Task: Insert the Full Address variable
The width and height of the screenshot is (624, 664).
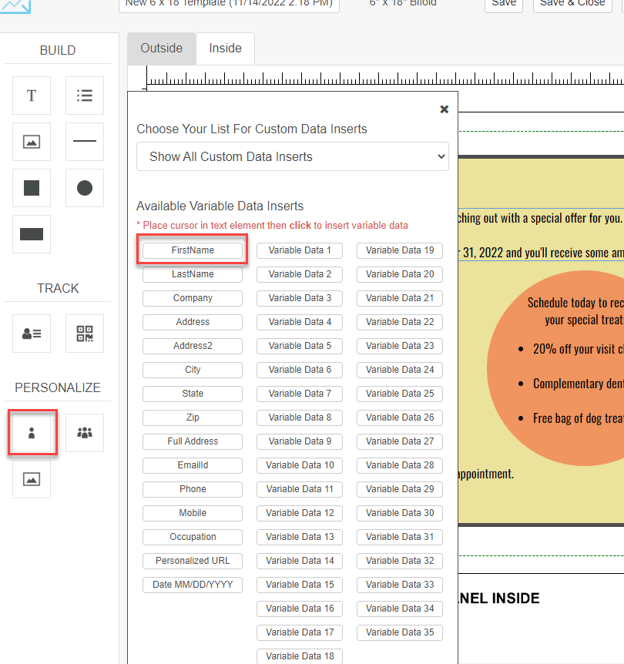Action: coord(193,441)
